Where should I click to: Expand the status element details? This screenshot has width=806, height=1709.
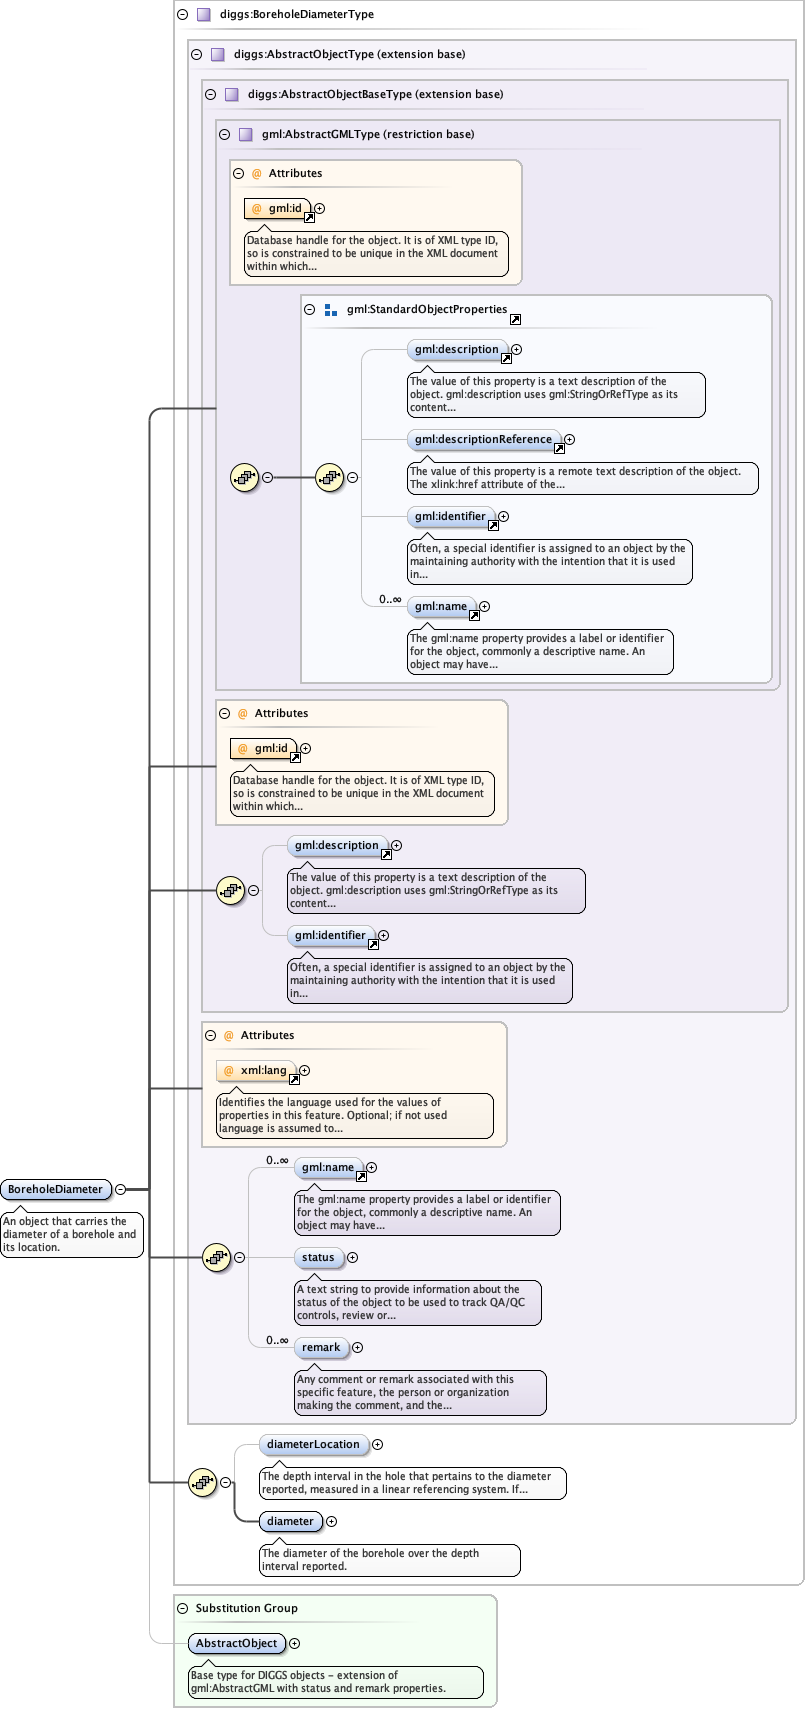point(352,1257)
